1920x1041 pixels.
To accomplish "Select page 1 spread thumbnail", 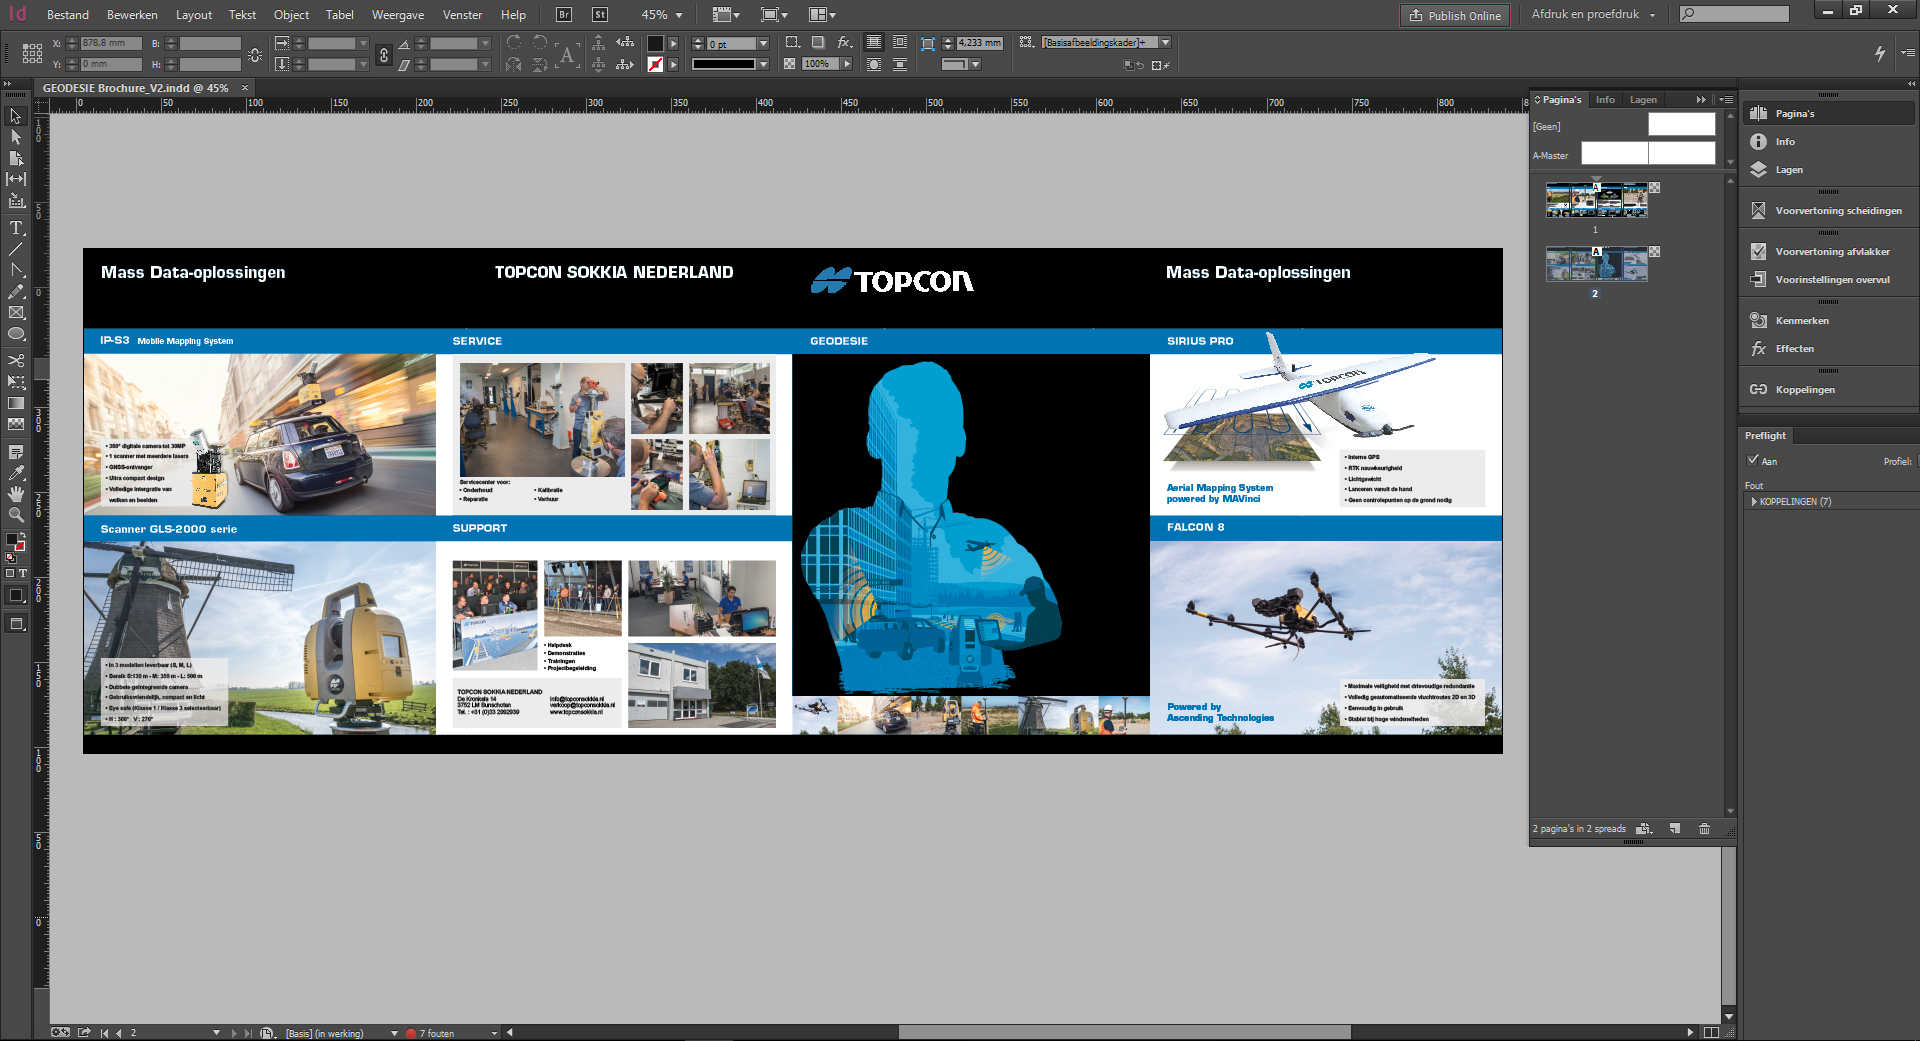I will [1596, 201].
